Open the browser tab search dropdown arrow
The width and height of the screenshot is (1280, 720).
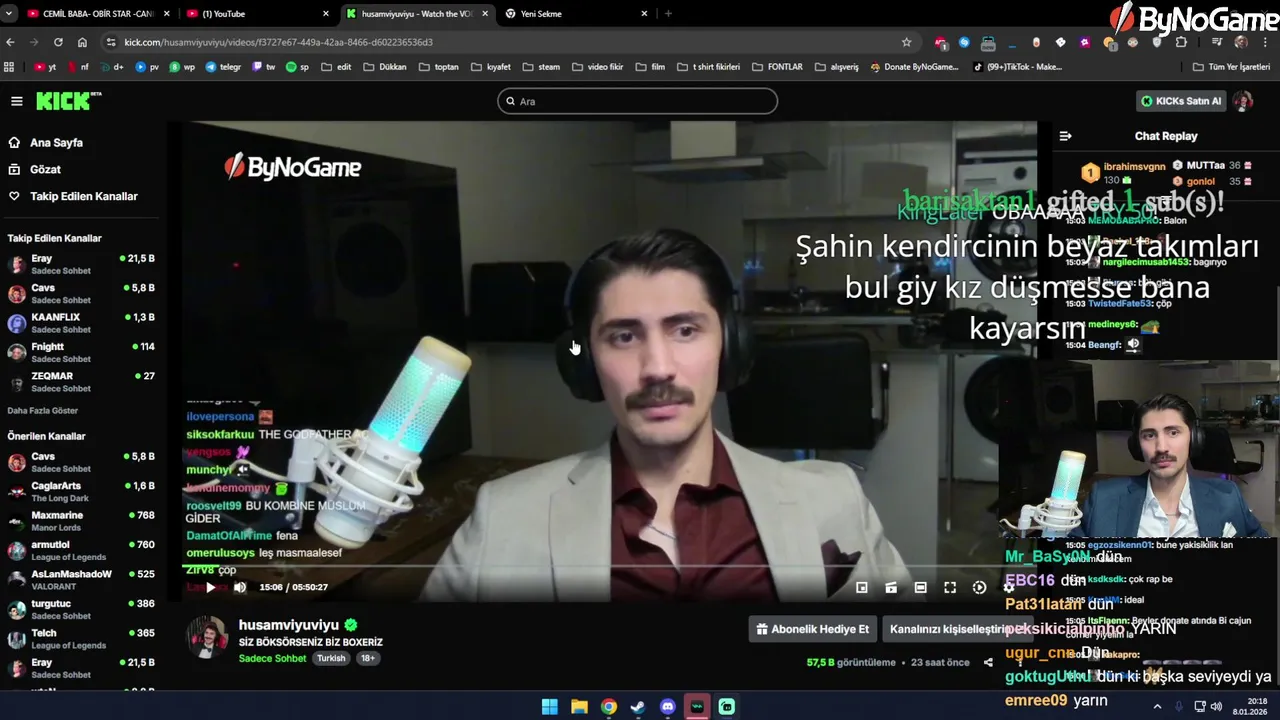coord(9,13)
